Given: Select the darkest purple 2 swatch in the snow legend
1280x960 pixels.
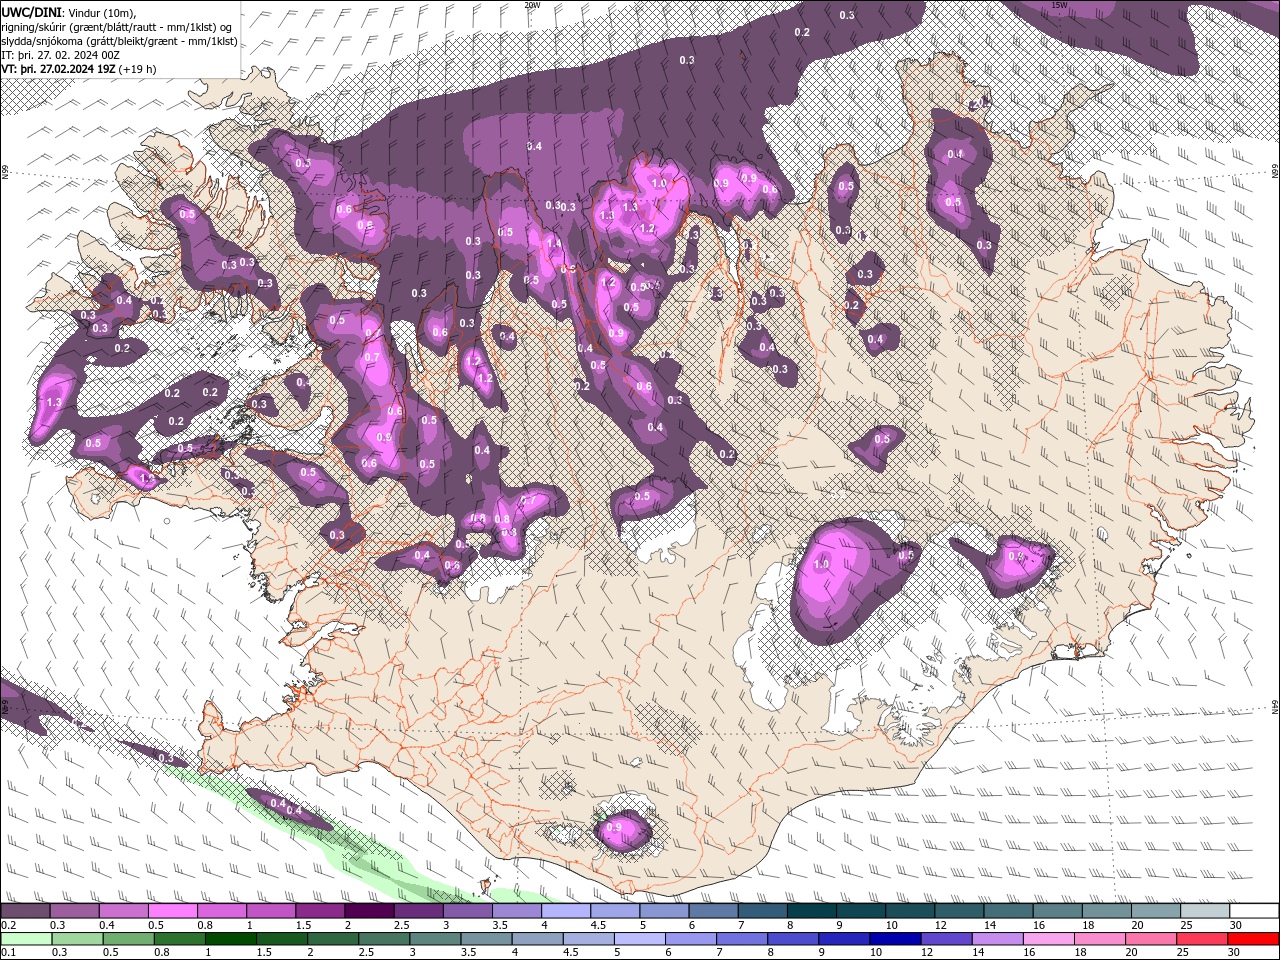Looking at the screenshot, I should (369, 911).
